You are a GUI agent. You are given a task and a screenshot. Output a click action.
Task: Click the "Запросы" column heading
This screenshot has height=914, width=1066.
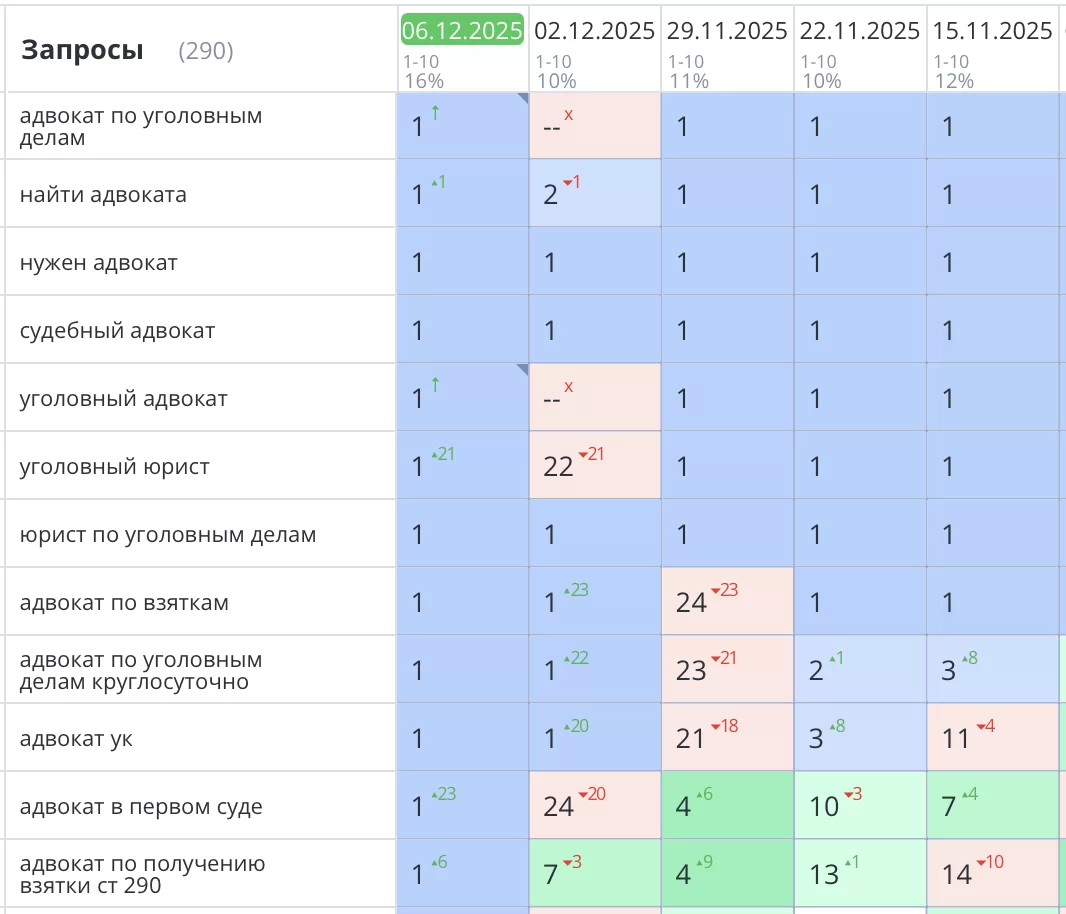tap(82, 50)
